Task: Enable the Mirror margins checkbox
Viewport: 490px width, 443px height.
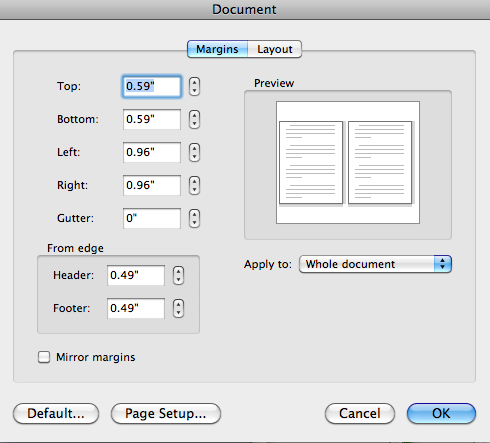Action: [x=44, y=357]
